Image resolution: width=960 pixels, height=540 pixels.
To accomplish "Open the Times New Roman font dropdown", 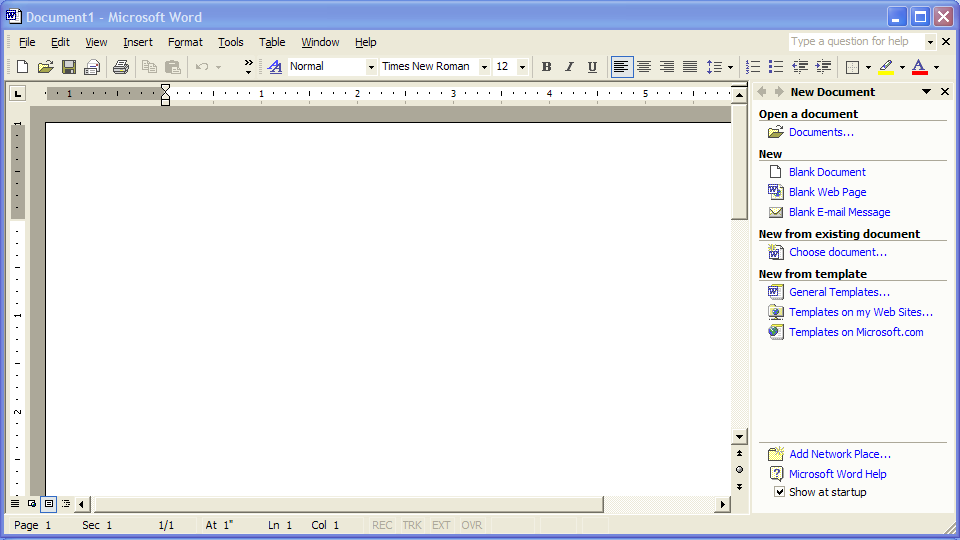I will tap(484, 67).
